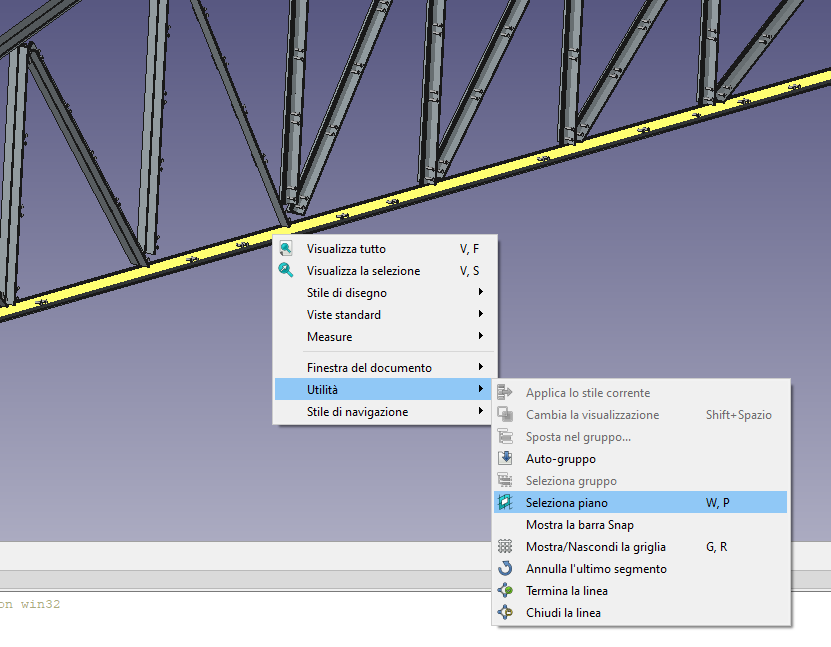The width and height of the screenshot is (831, 647).
Task: Click the 'W, P' shortcut text
Action: pyautogui.click(x=718, y=502)
